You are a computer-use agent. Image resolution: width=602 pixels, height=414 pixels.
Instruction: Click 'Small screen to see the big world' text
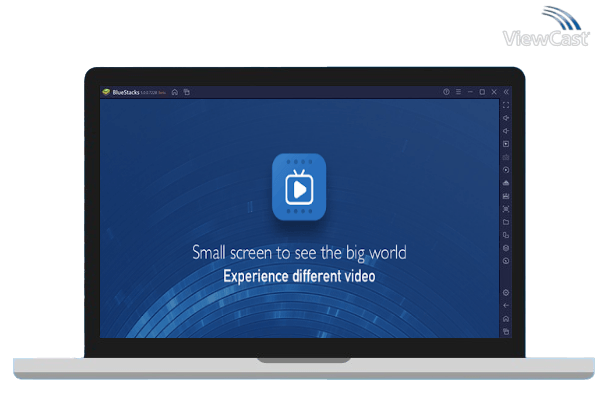coord(299,253)
